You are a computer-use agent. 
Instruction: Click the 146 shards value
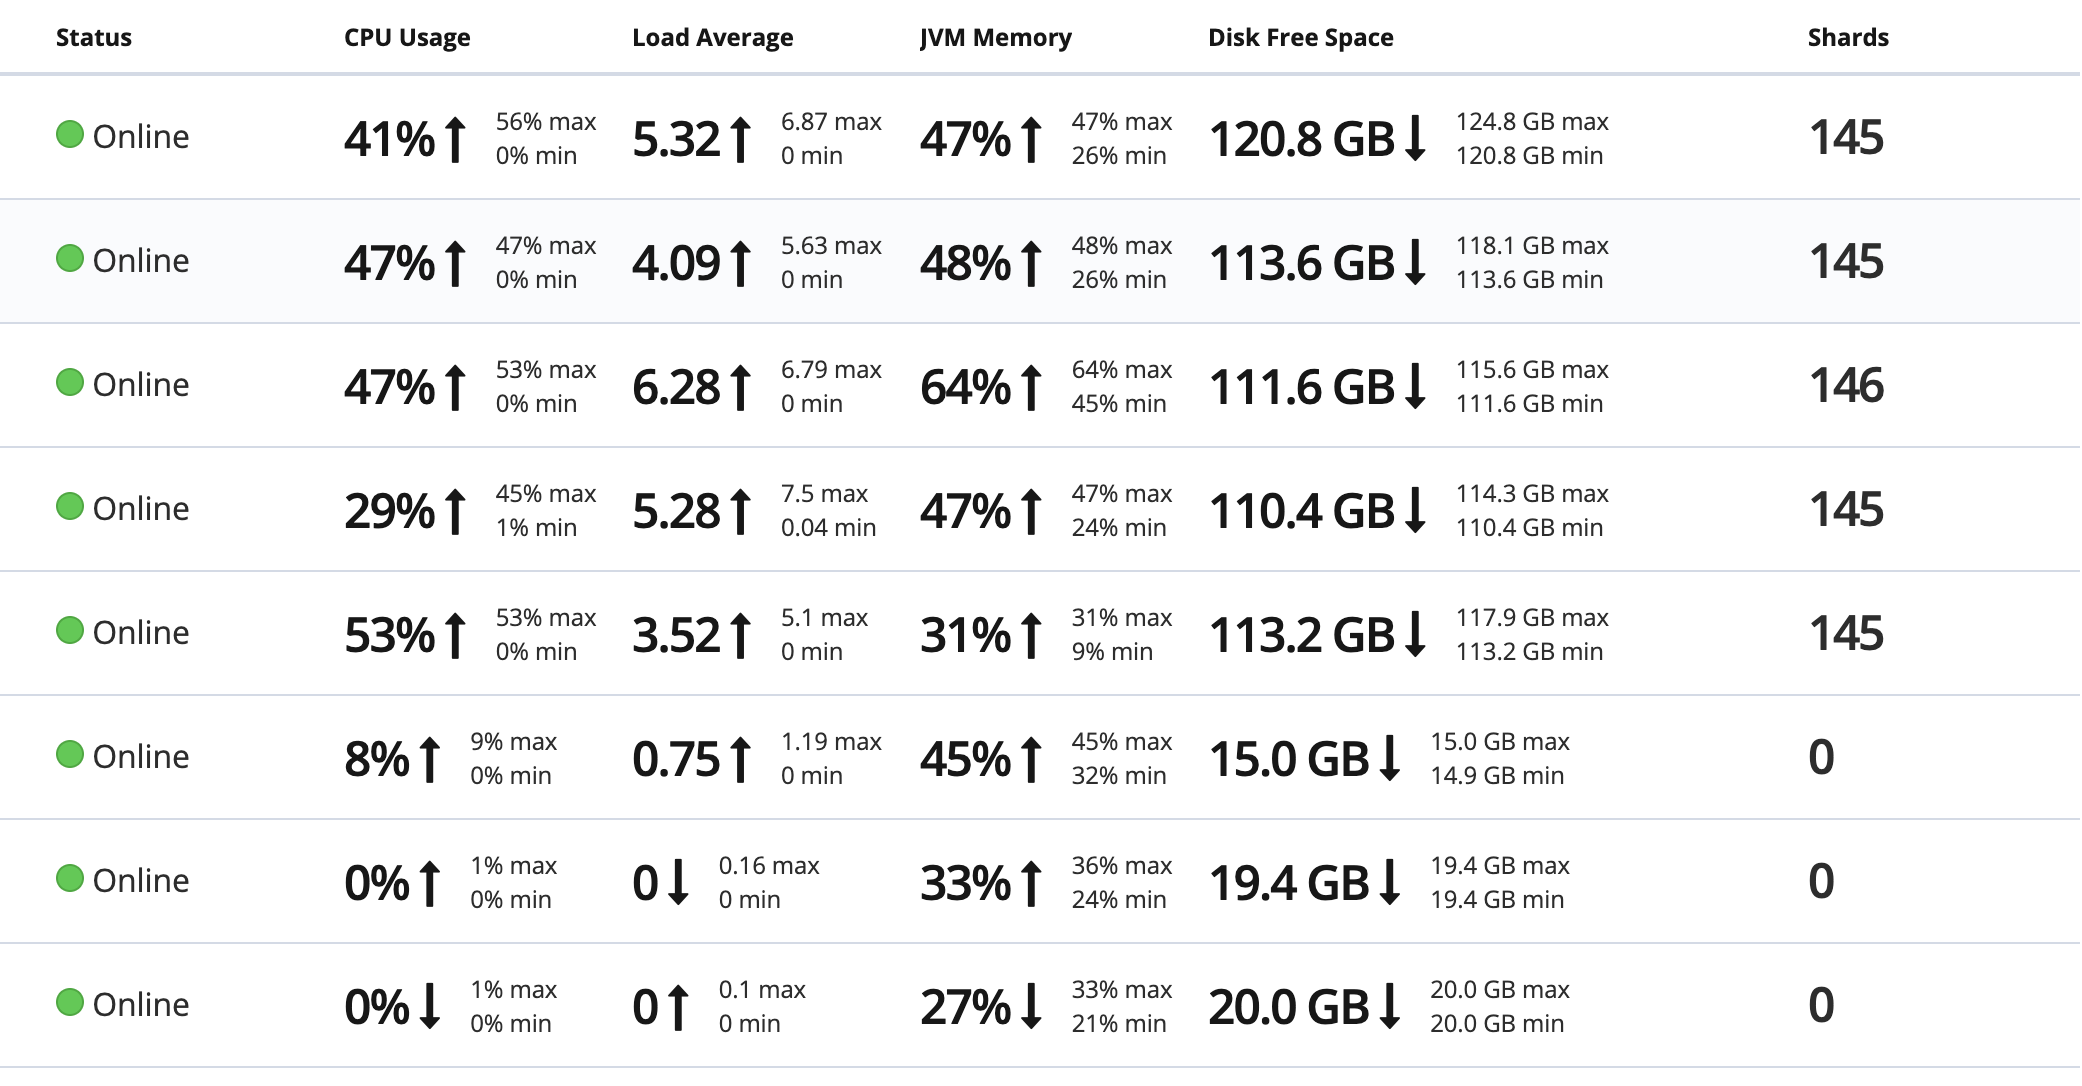[x=1847, y=385]
